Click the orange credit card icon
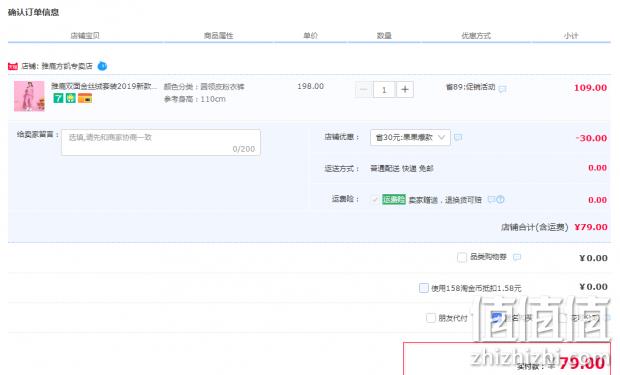The height and width of the screenshot is (375, 620). [x=85, y=98]
